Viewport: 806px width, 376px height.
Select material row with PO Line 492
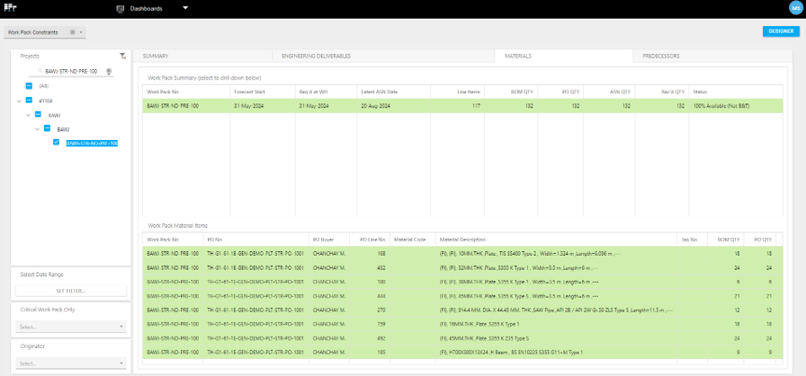click(463, 338)
